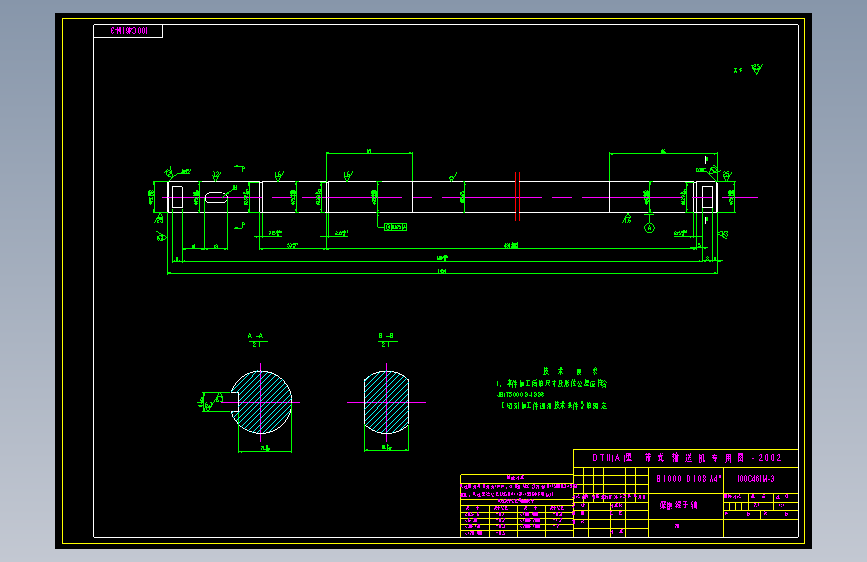The height and width of the screenshot is (562, 867).
Task: Select the B-B section label text
Action: [386, 336]
